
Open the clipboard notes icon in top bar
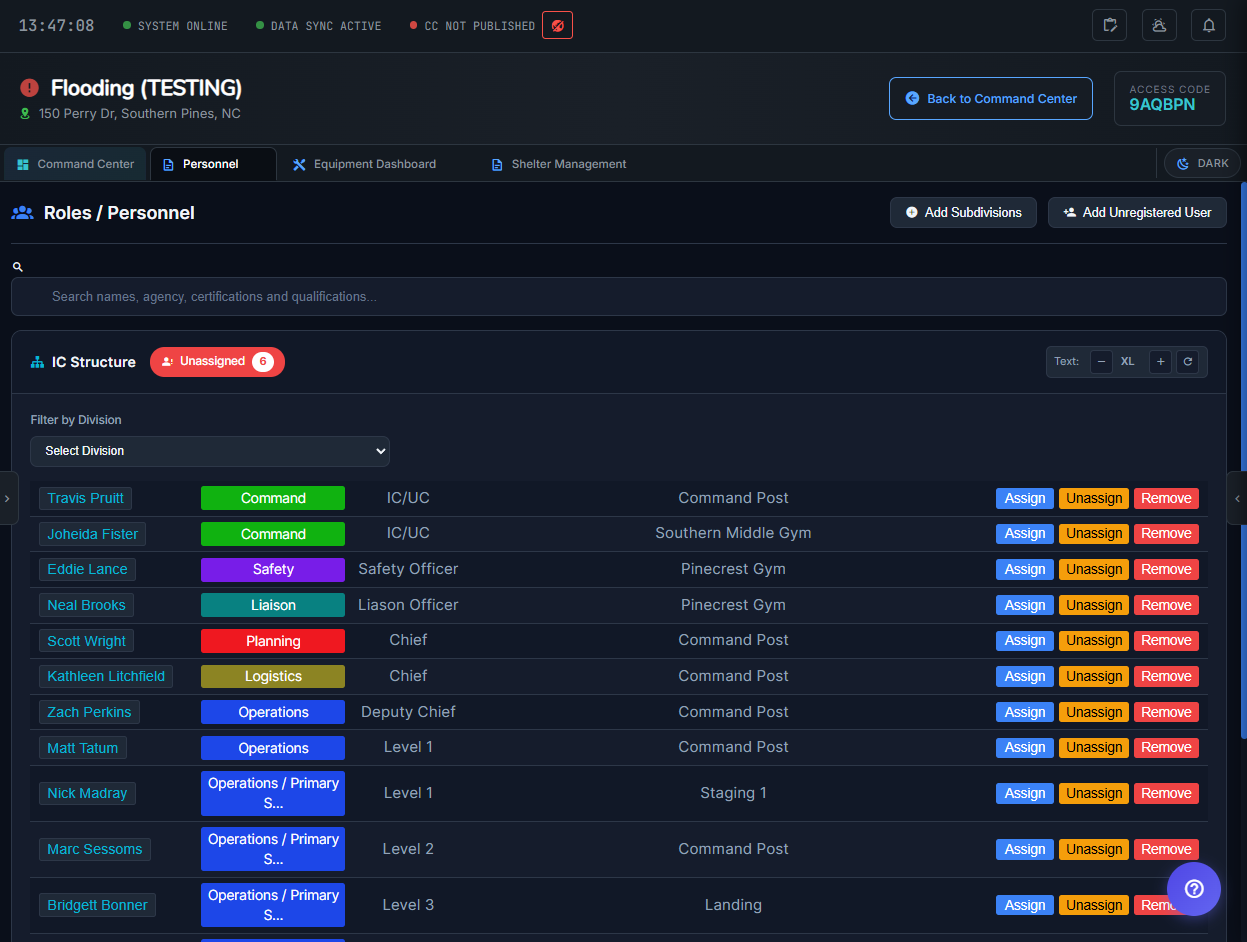pyautogui.click(x=1109, y=25)
